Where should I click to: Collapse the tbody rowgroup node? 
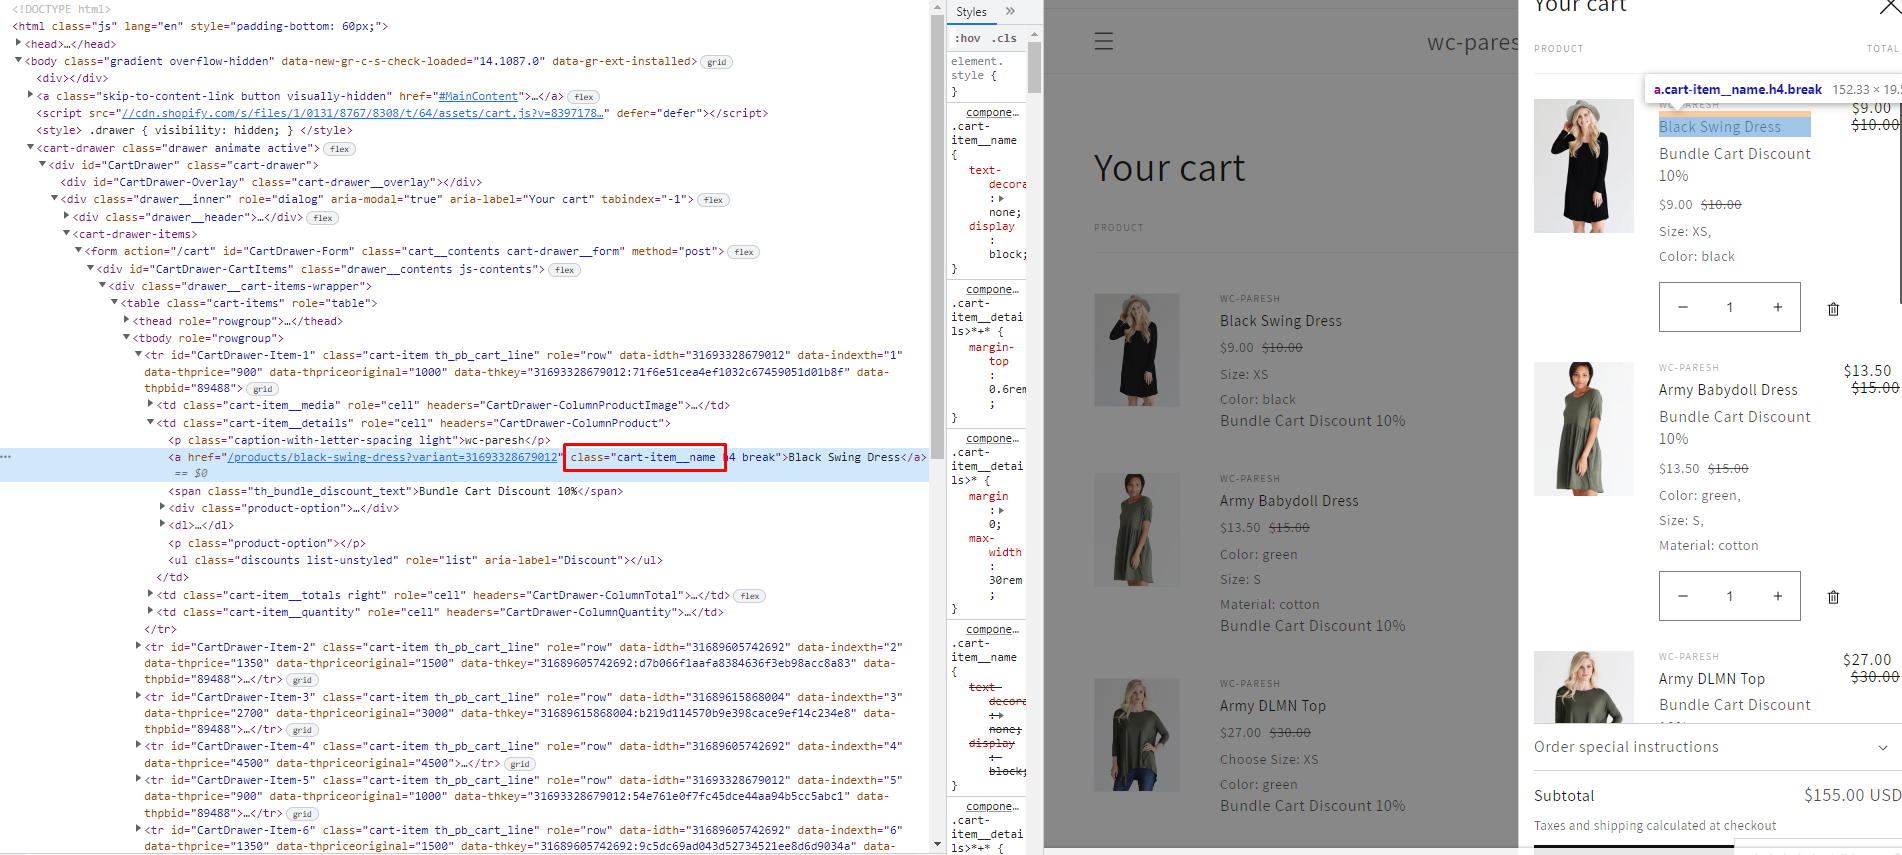click(x=127, y=338)
